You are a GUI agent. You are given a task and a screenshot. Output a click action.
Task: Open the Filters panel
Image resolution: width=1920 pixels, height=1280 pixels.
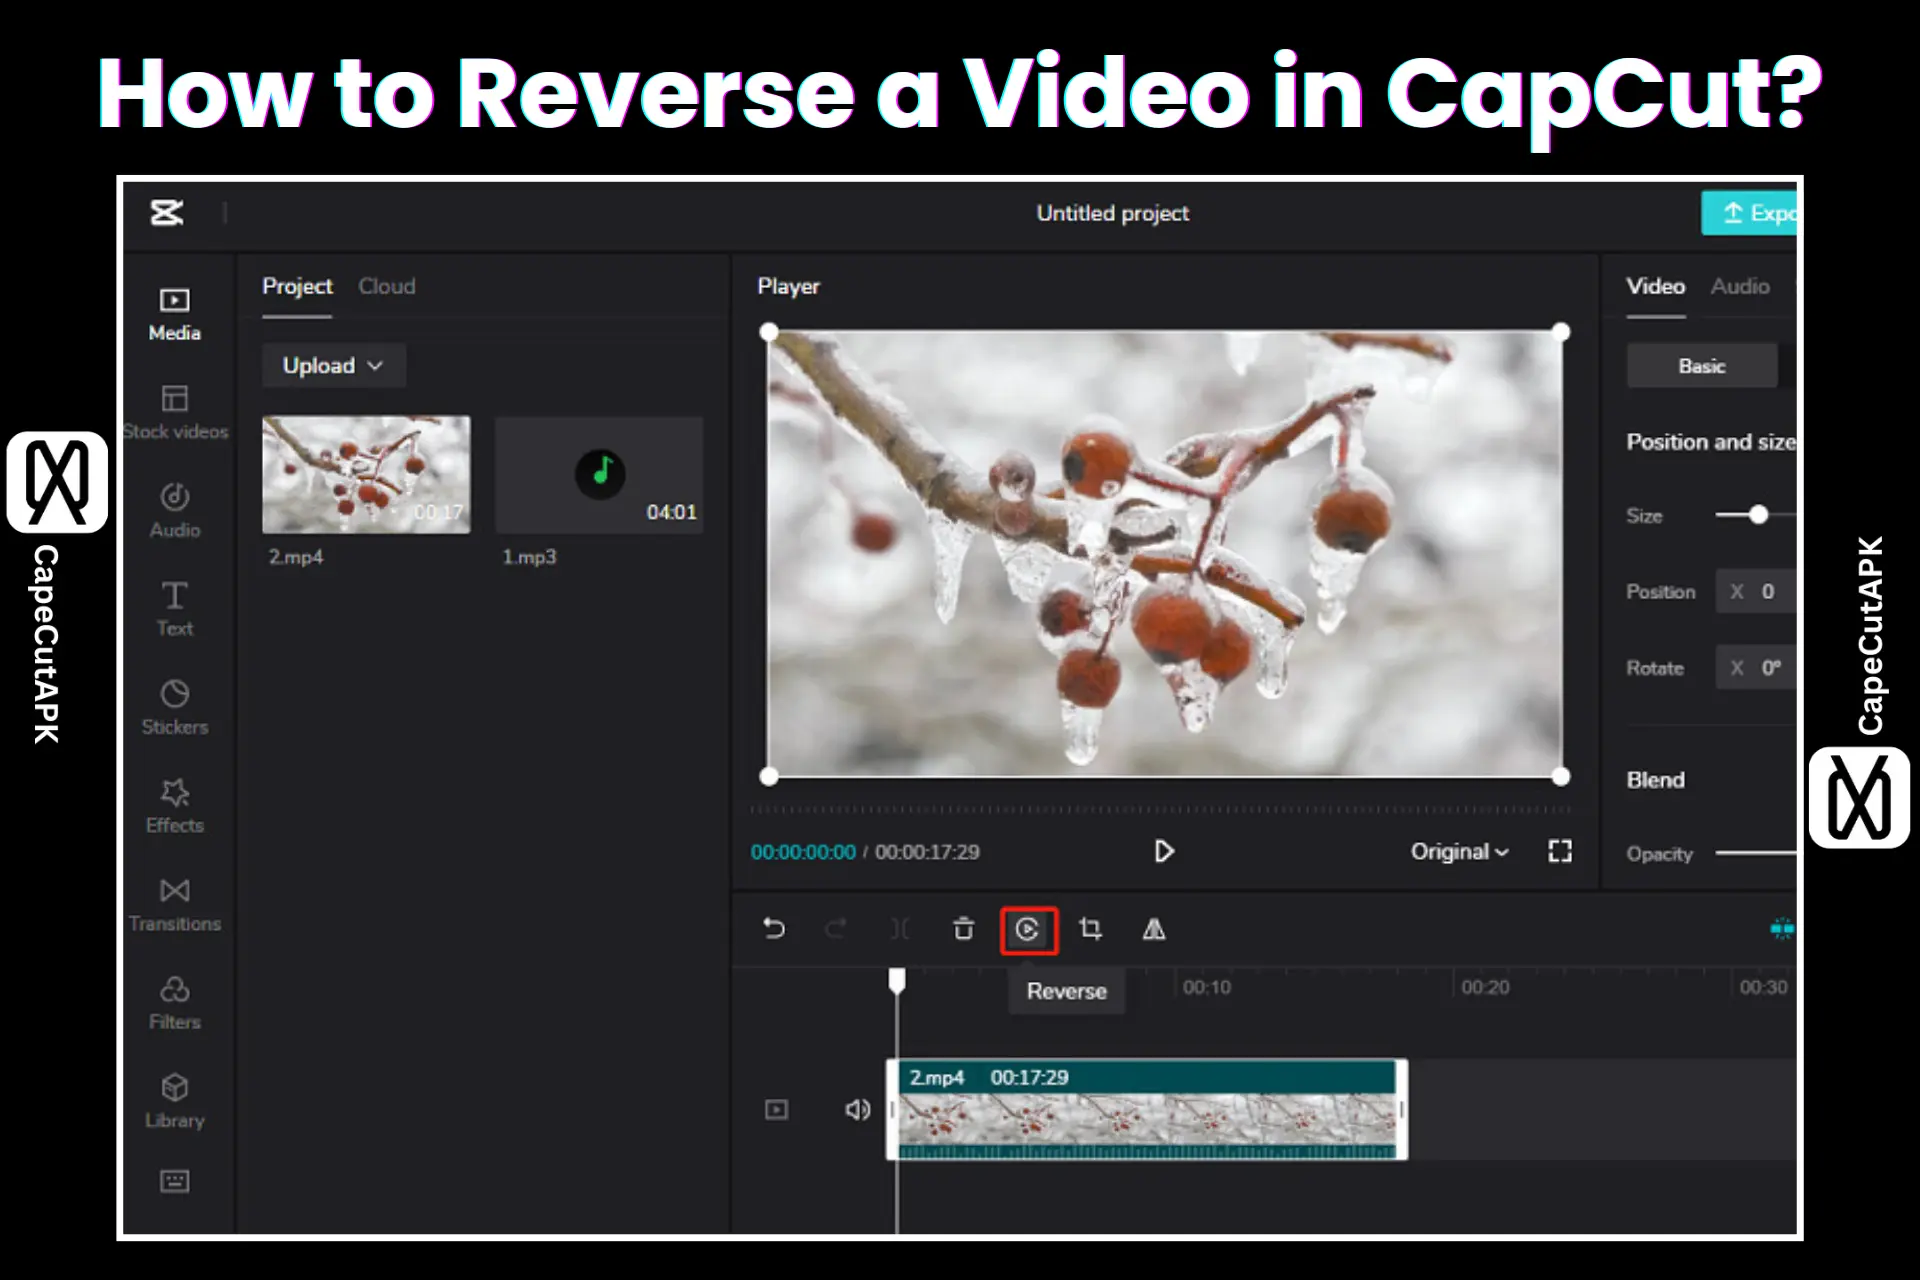175,1003
